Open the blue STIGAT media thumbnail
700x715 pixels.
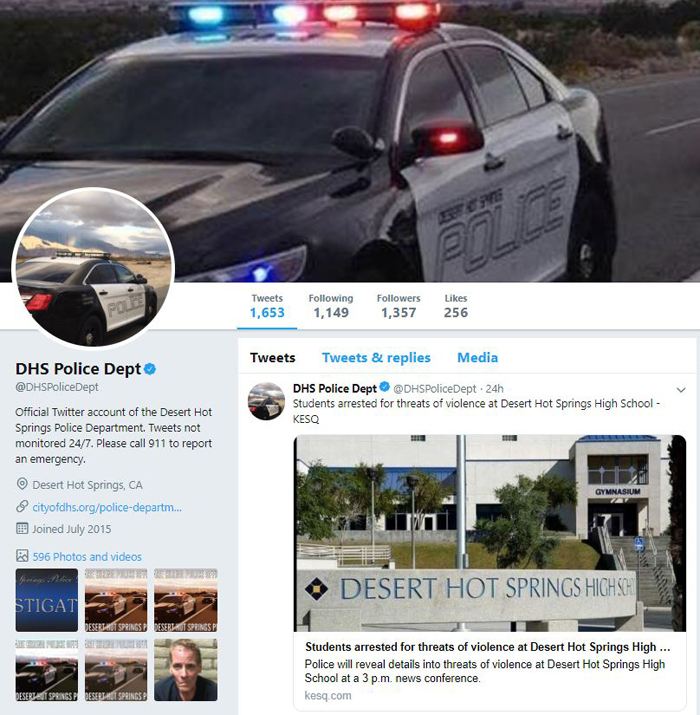47,600
